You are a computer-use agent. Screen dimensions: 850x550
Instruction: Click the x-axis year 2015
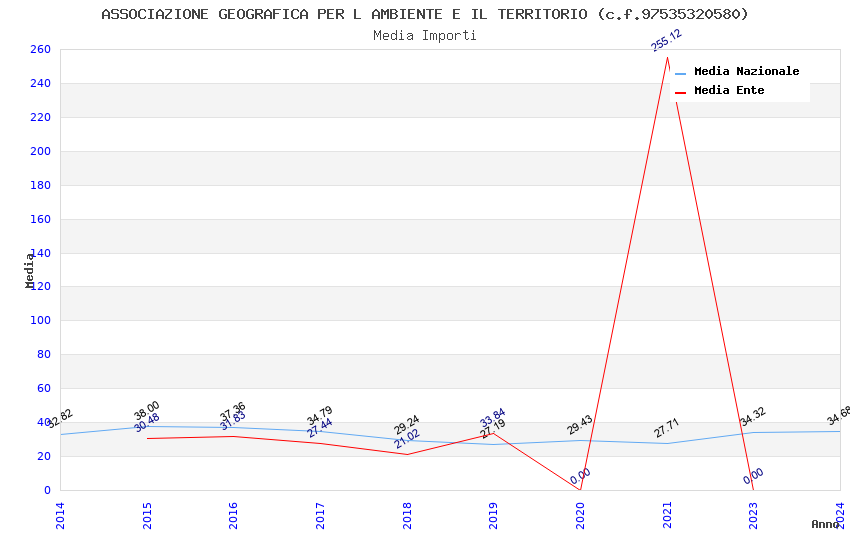pyautogui.click(x=147, y=515)
